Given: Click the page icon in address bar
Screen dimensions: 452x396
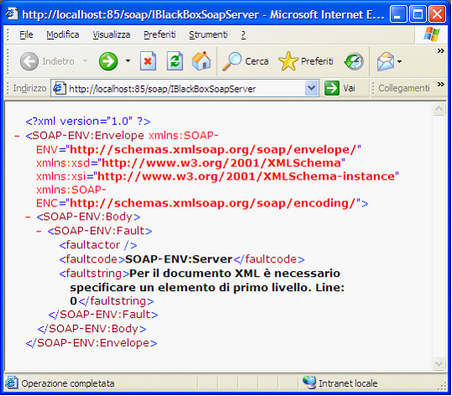Looking at the screenshot, I should [x=59, y=88].
